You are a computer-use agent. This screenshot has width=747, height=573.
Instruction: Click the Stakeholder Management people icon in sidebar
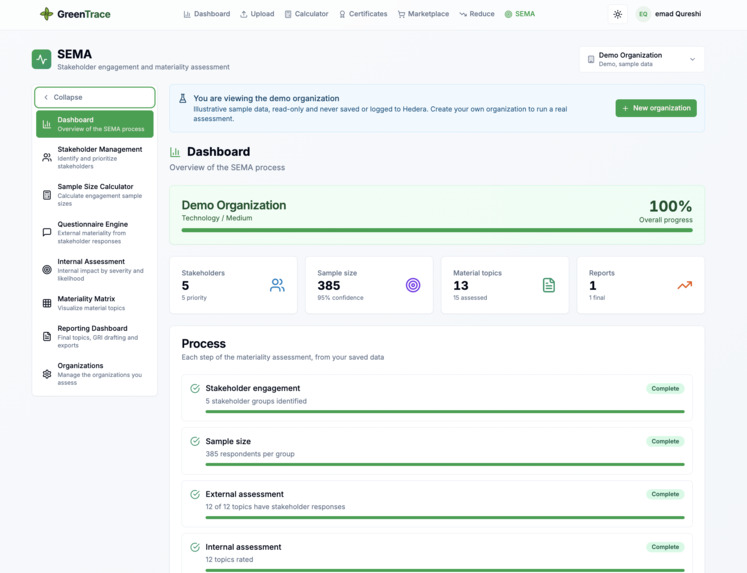(47, 157)
